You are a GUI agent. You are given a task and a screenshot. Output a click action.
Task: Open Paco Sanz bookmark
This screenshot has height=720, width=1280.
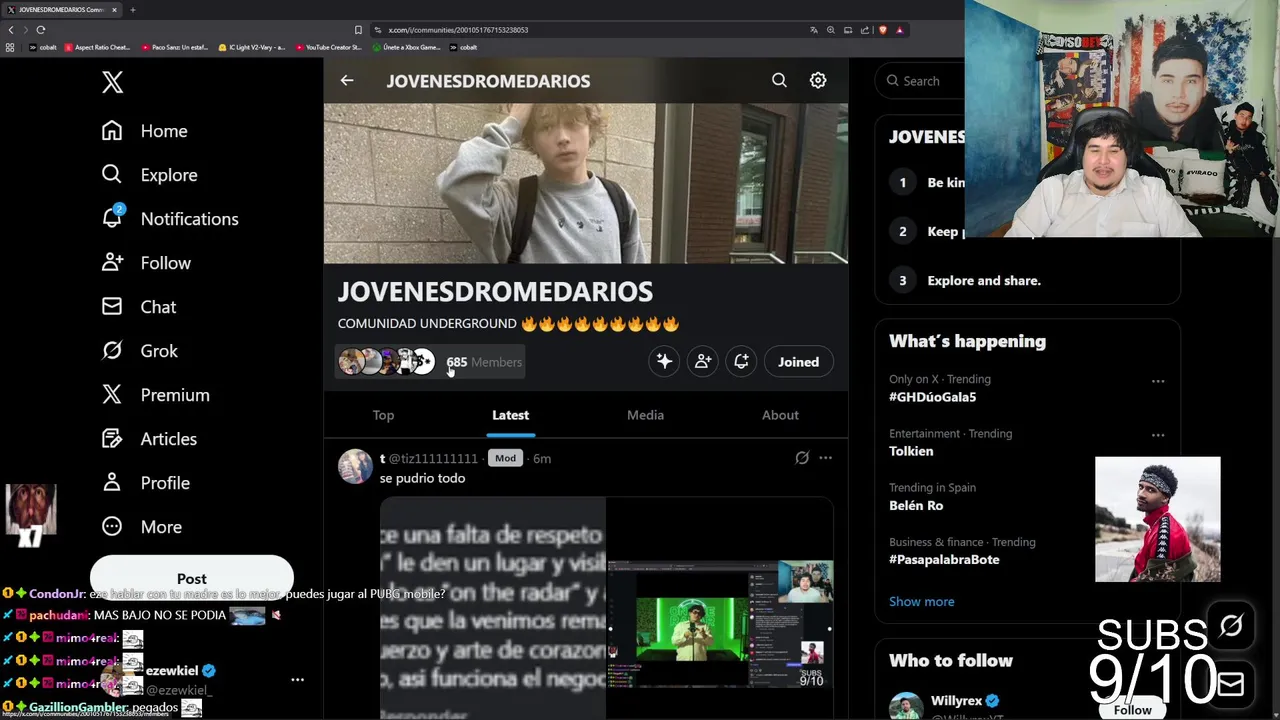pyautogui.click(x=175, y=47)
